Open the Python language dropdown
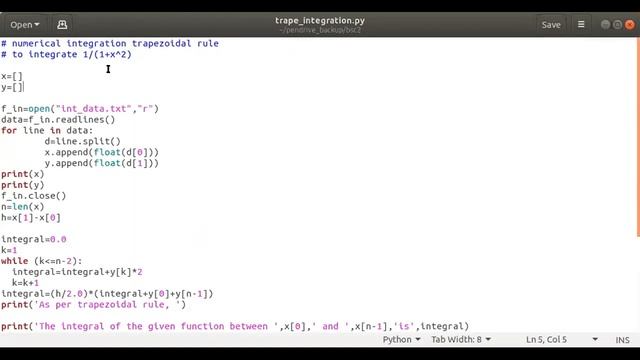 click(401, 340)
